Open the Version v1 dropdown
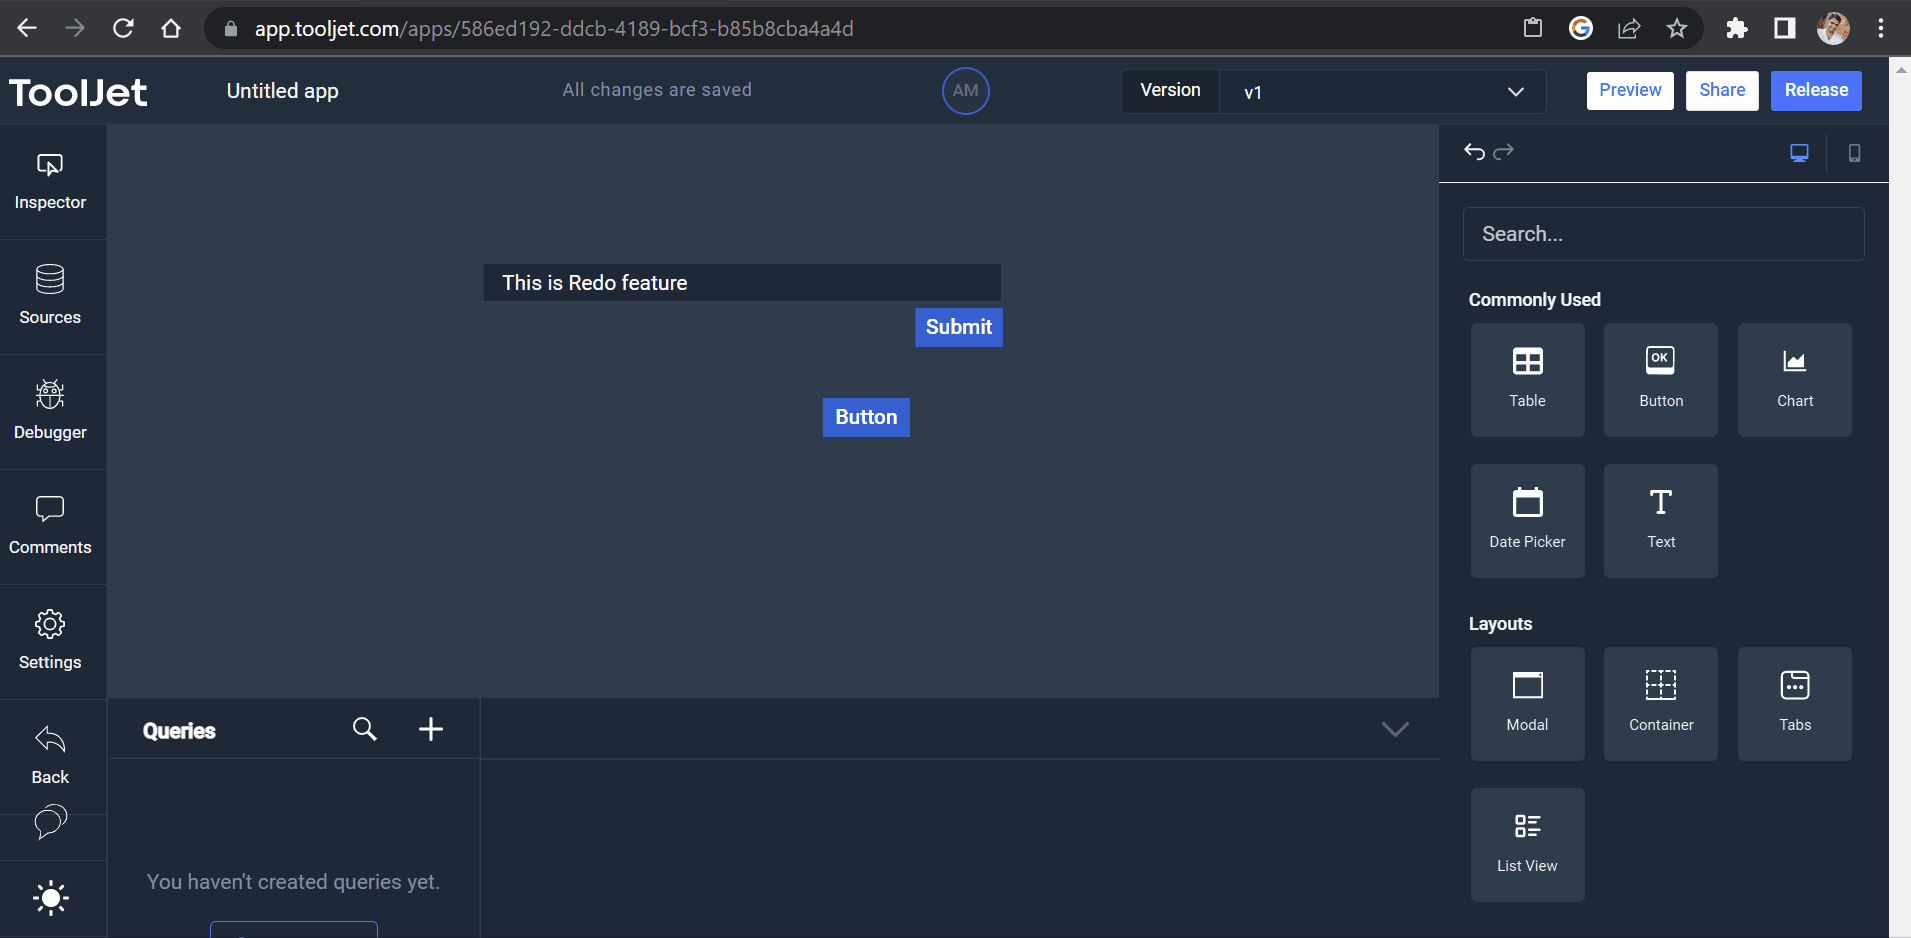 point(1382,91)
